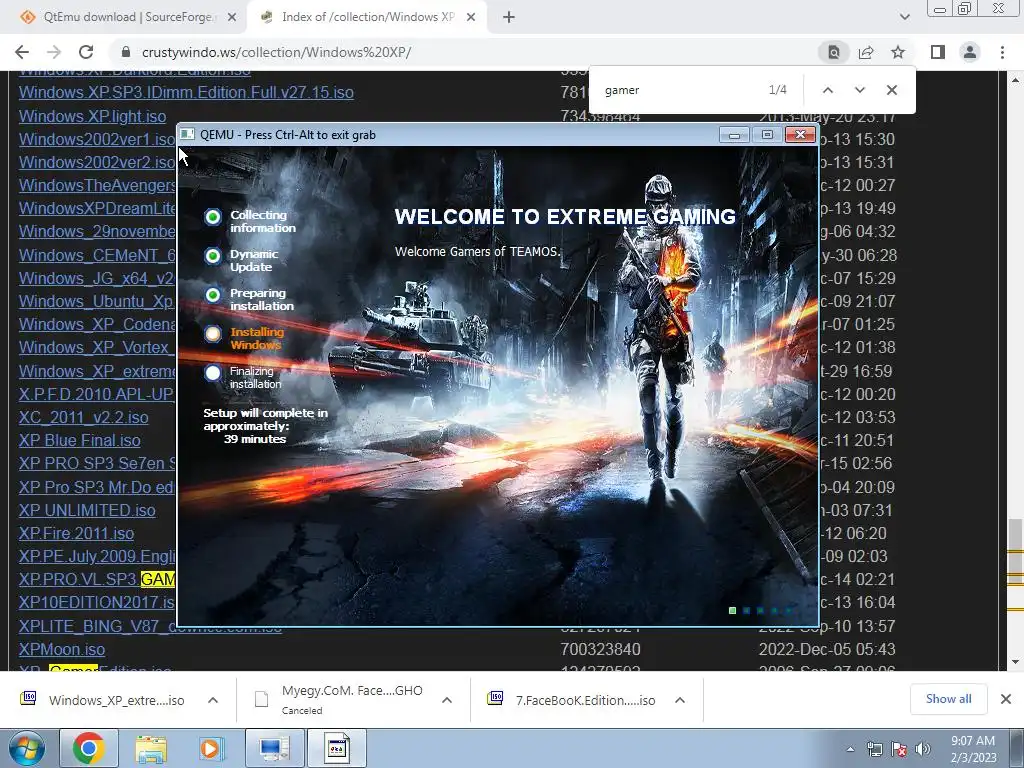The image size is (1024, 768).
Task: Open the XP UNLIMITED.iso link
Action: (x=87, y=510)
